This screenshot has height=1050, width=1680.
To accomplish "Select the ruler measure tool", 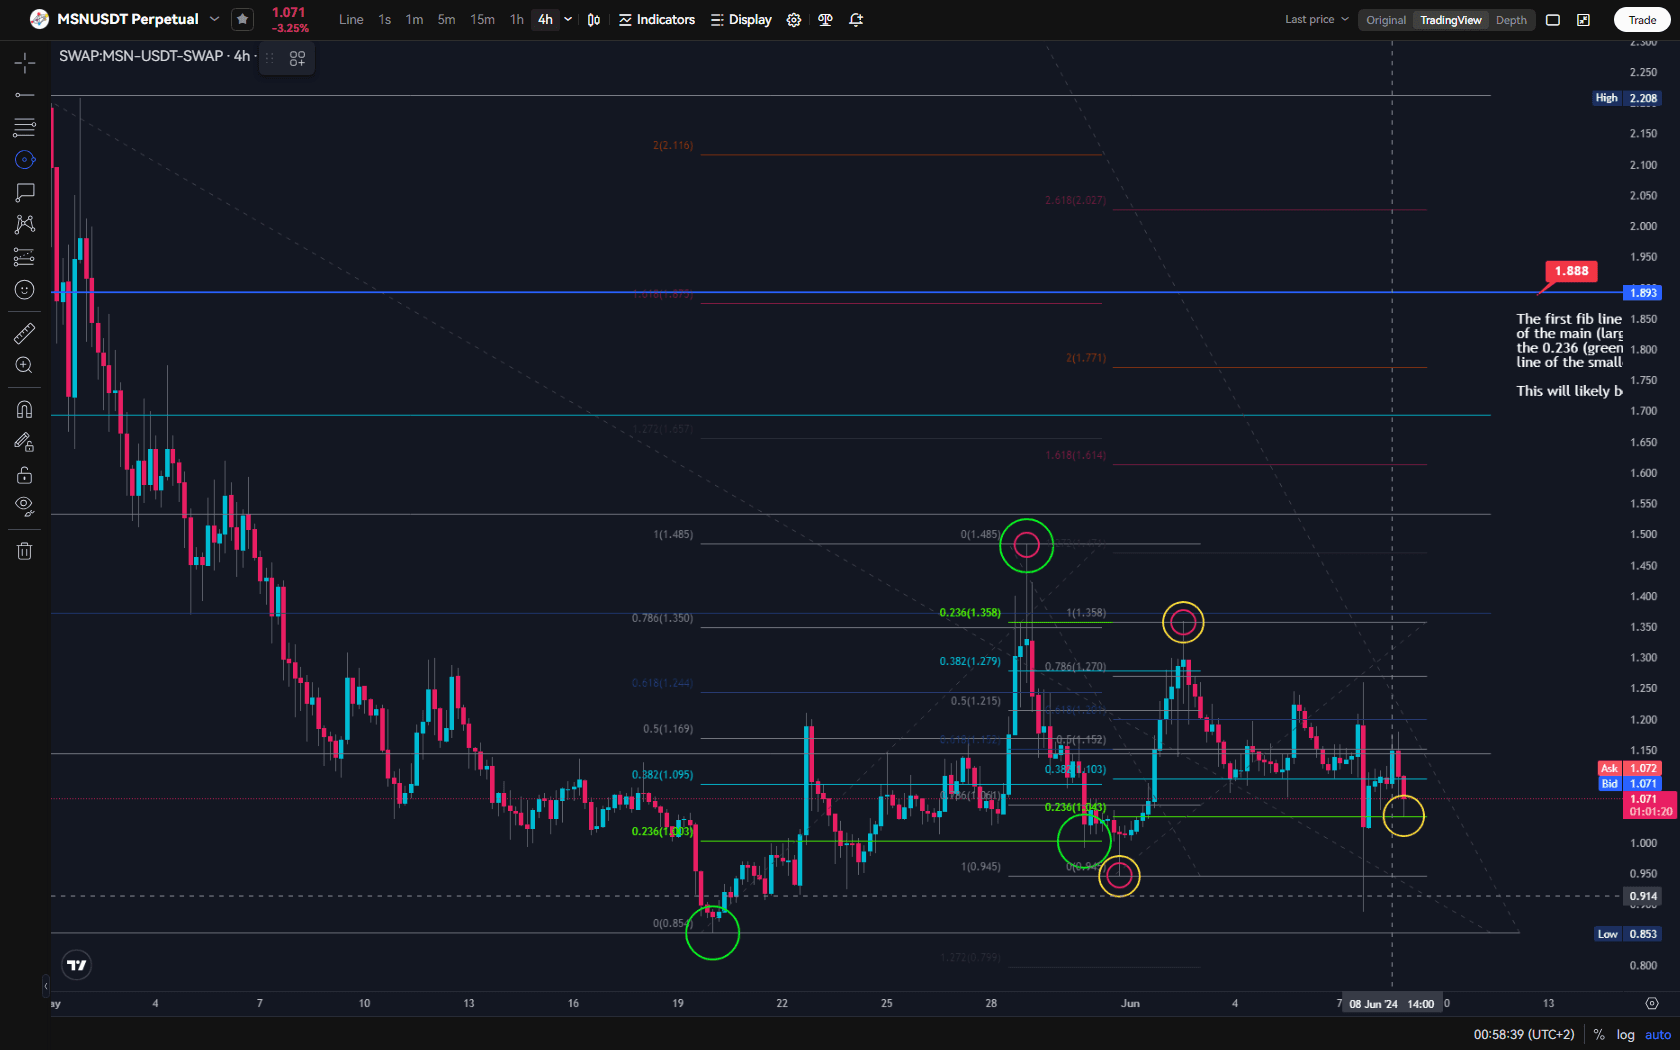I will [x=25, y=333].
